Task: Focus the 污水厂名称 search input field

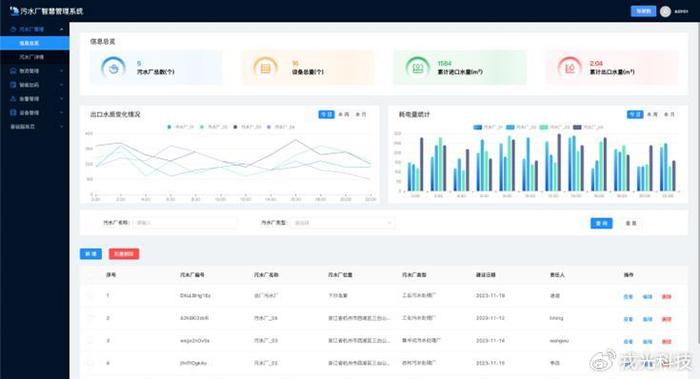Action: (185, 222)
